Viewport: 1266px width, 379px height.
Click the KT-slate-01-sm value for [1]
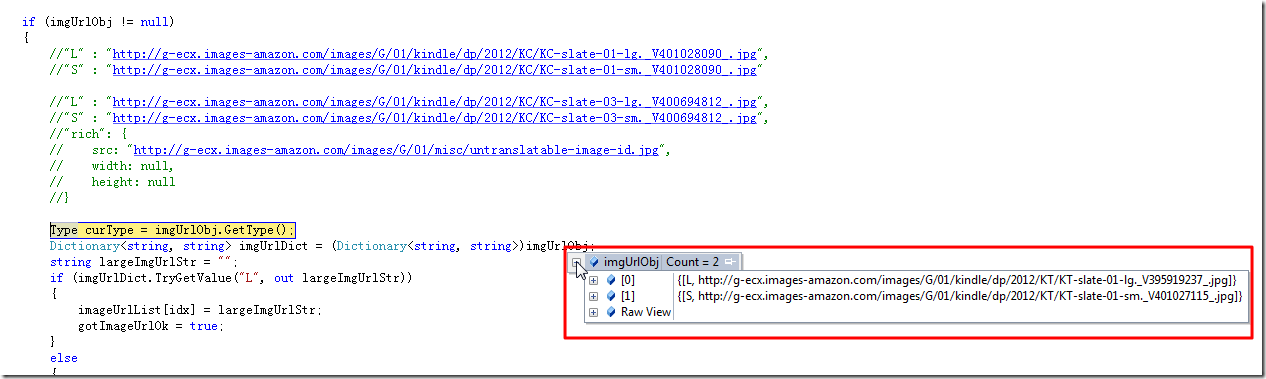tap(959, 296)
